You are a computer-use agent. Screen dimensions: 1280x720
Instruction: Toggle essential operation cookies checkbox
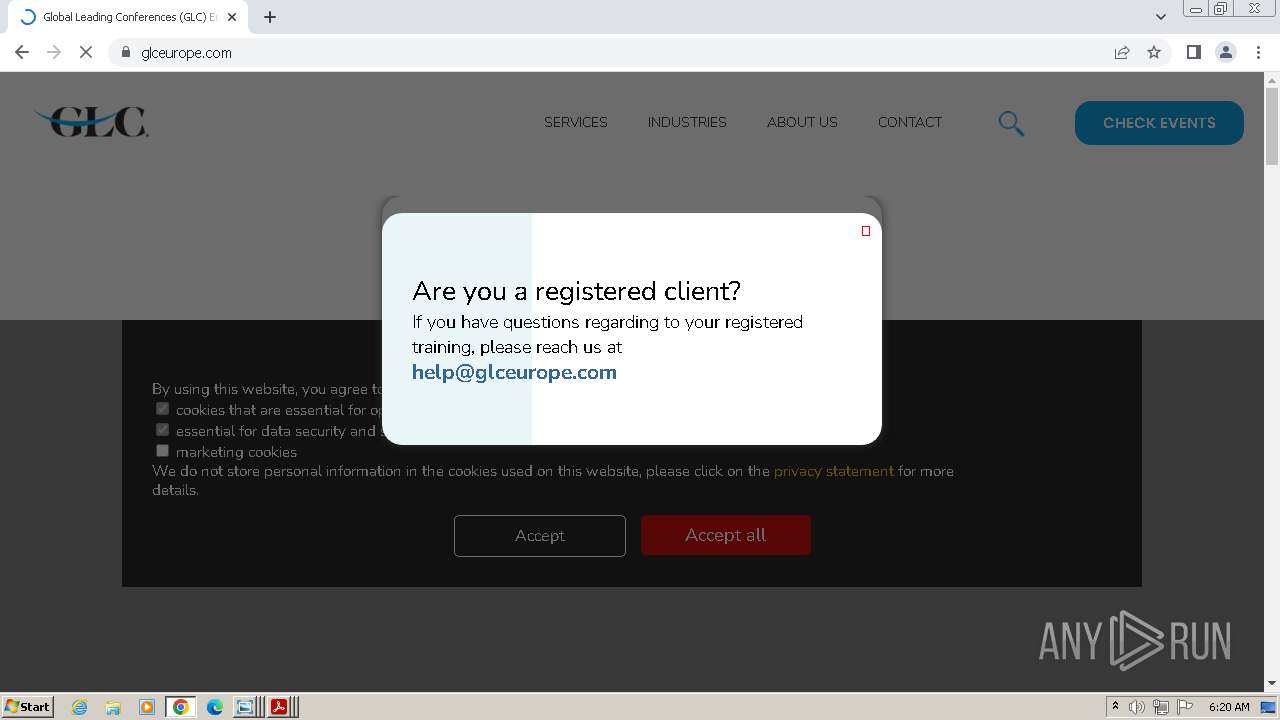point(162,408)
